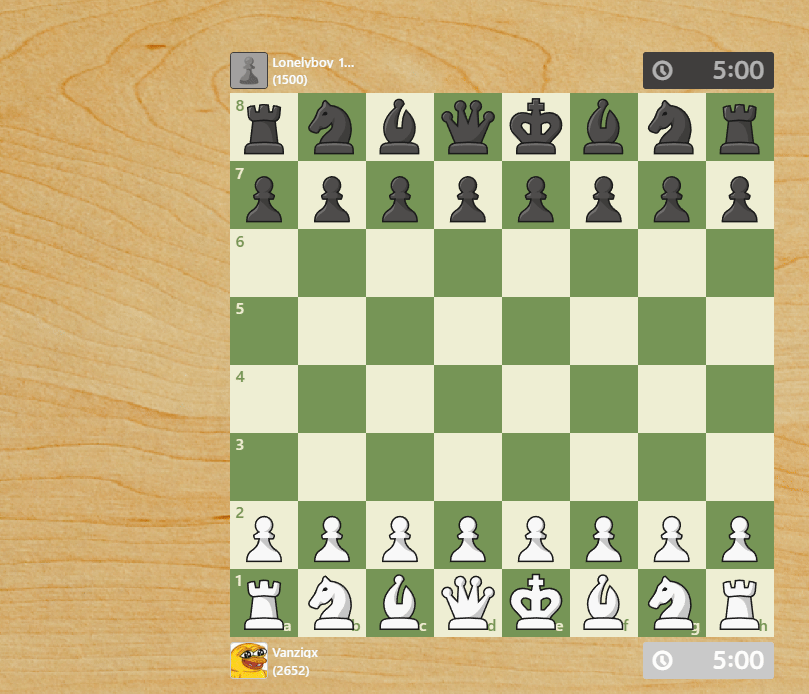
Task: Select the white knight on b1
Action: [x=332, y=603]
